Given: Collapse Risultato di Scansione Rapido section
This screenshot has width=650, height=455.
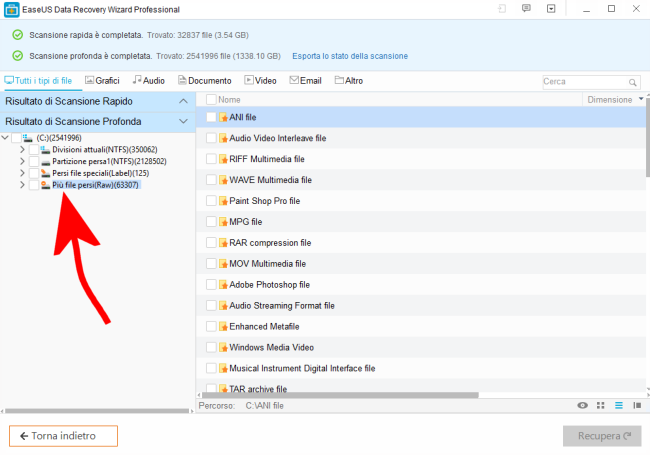Looking at the screenshot, I should pyautogui.click(x=183, y=101).
